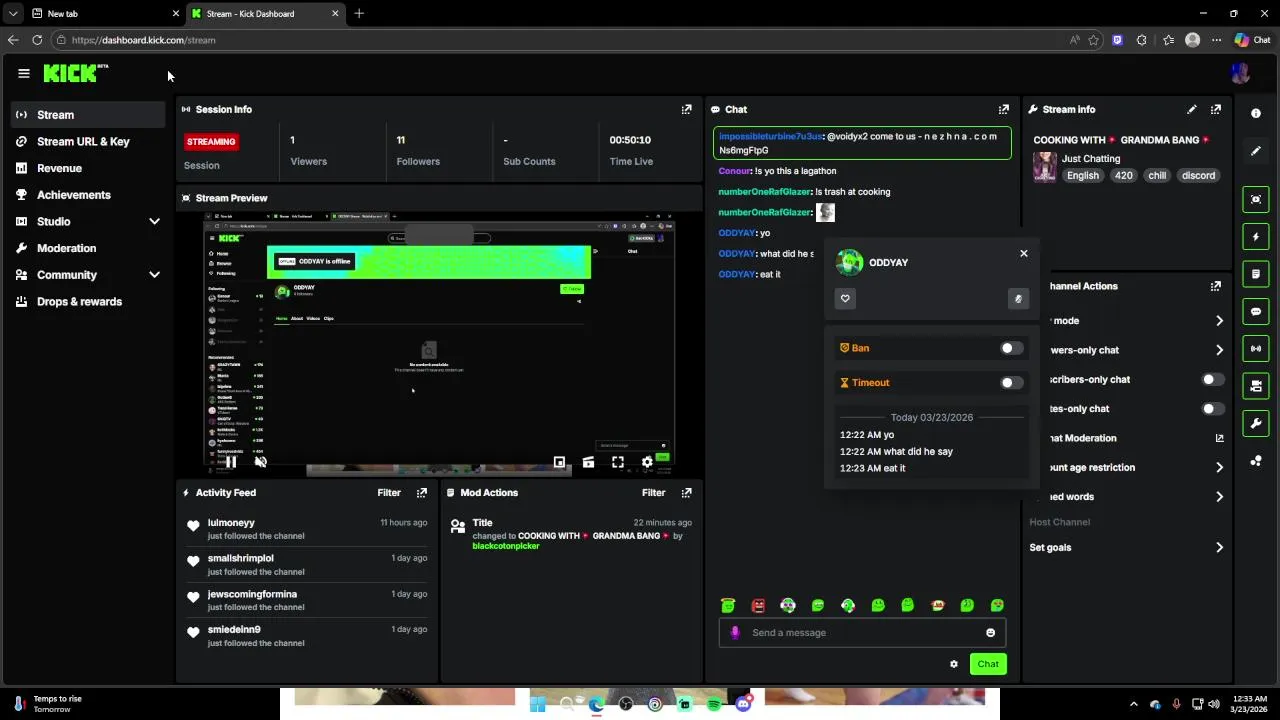Pop out the Chat panel
The image size is (1280, 720).
click(1003, 109)
